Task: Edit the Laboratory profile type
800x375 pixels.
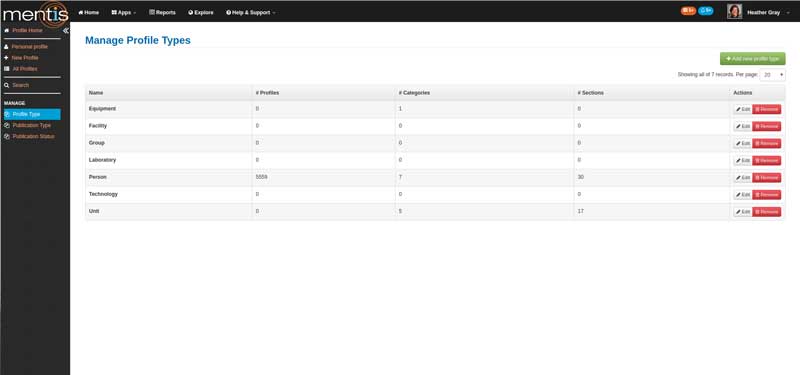Action: click(743, 161)
